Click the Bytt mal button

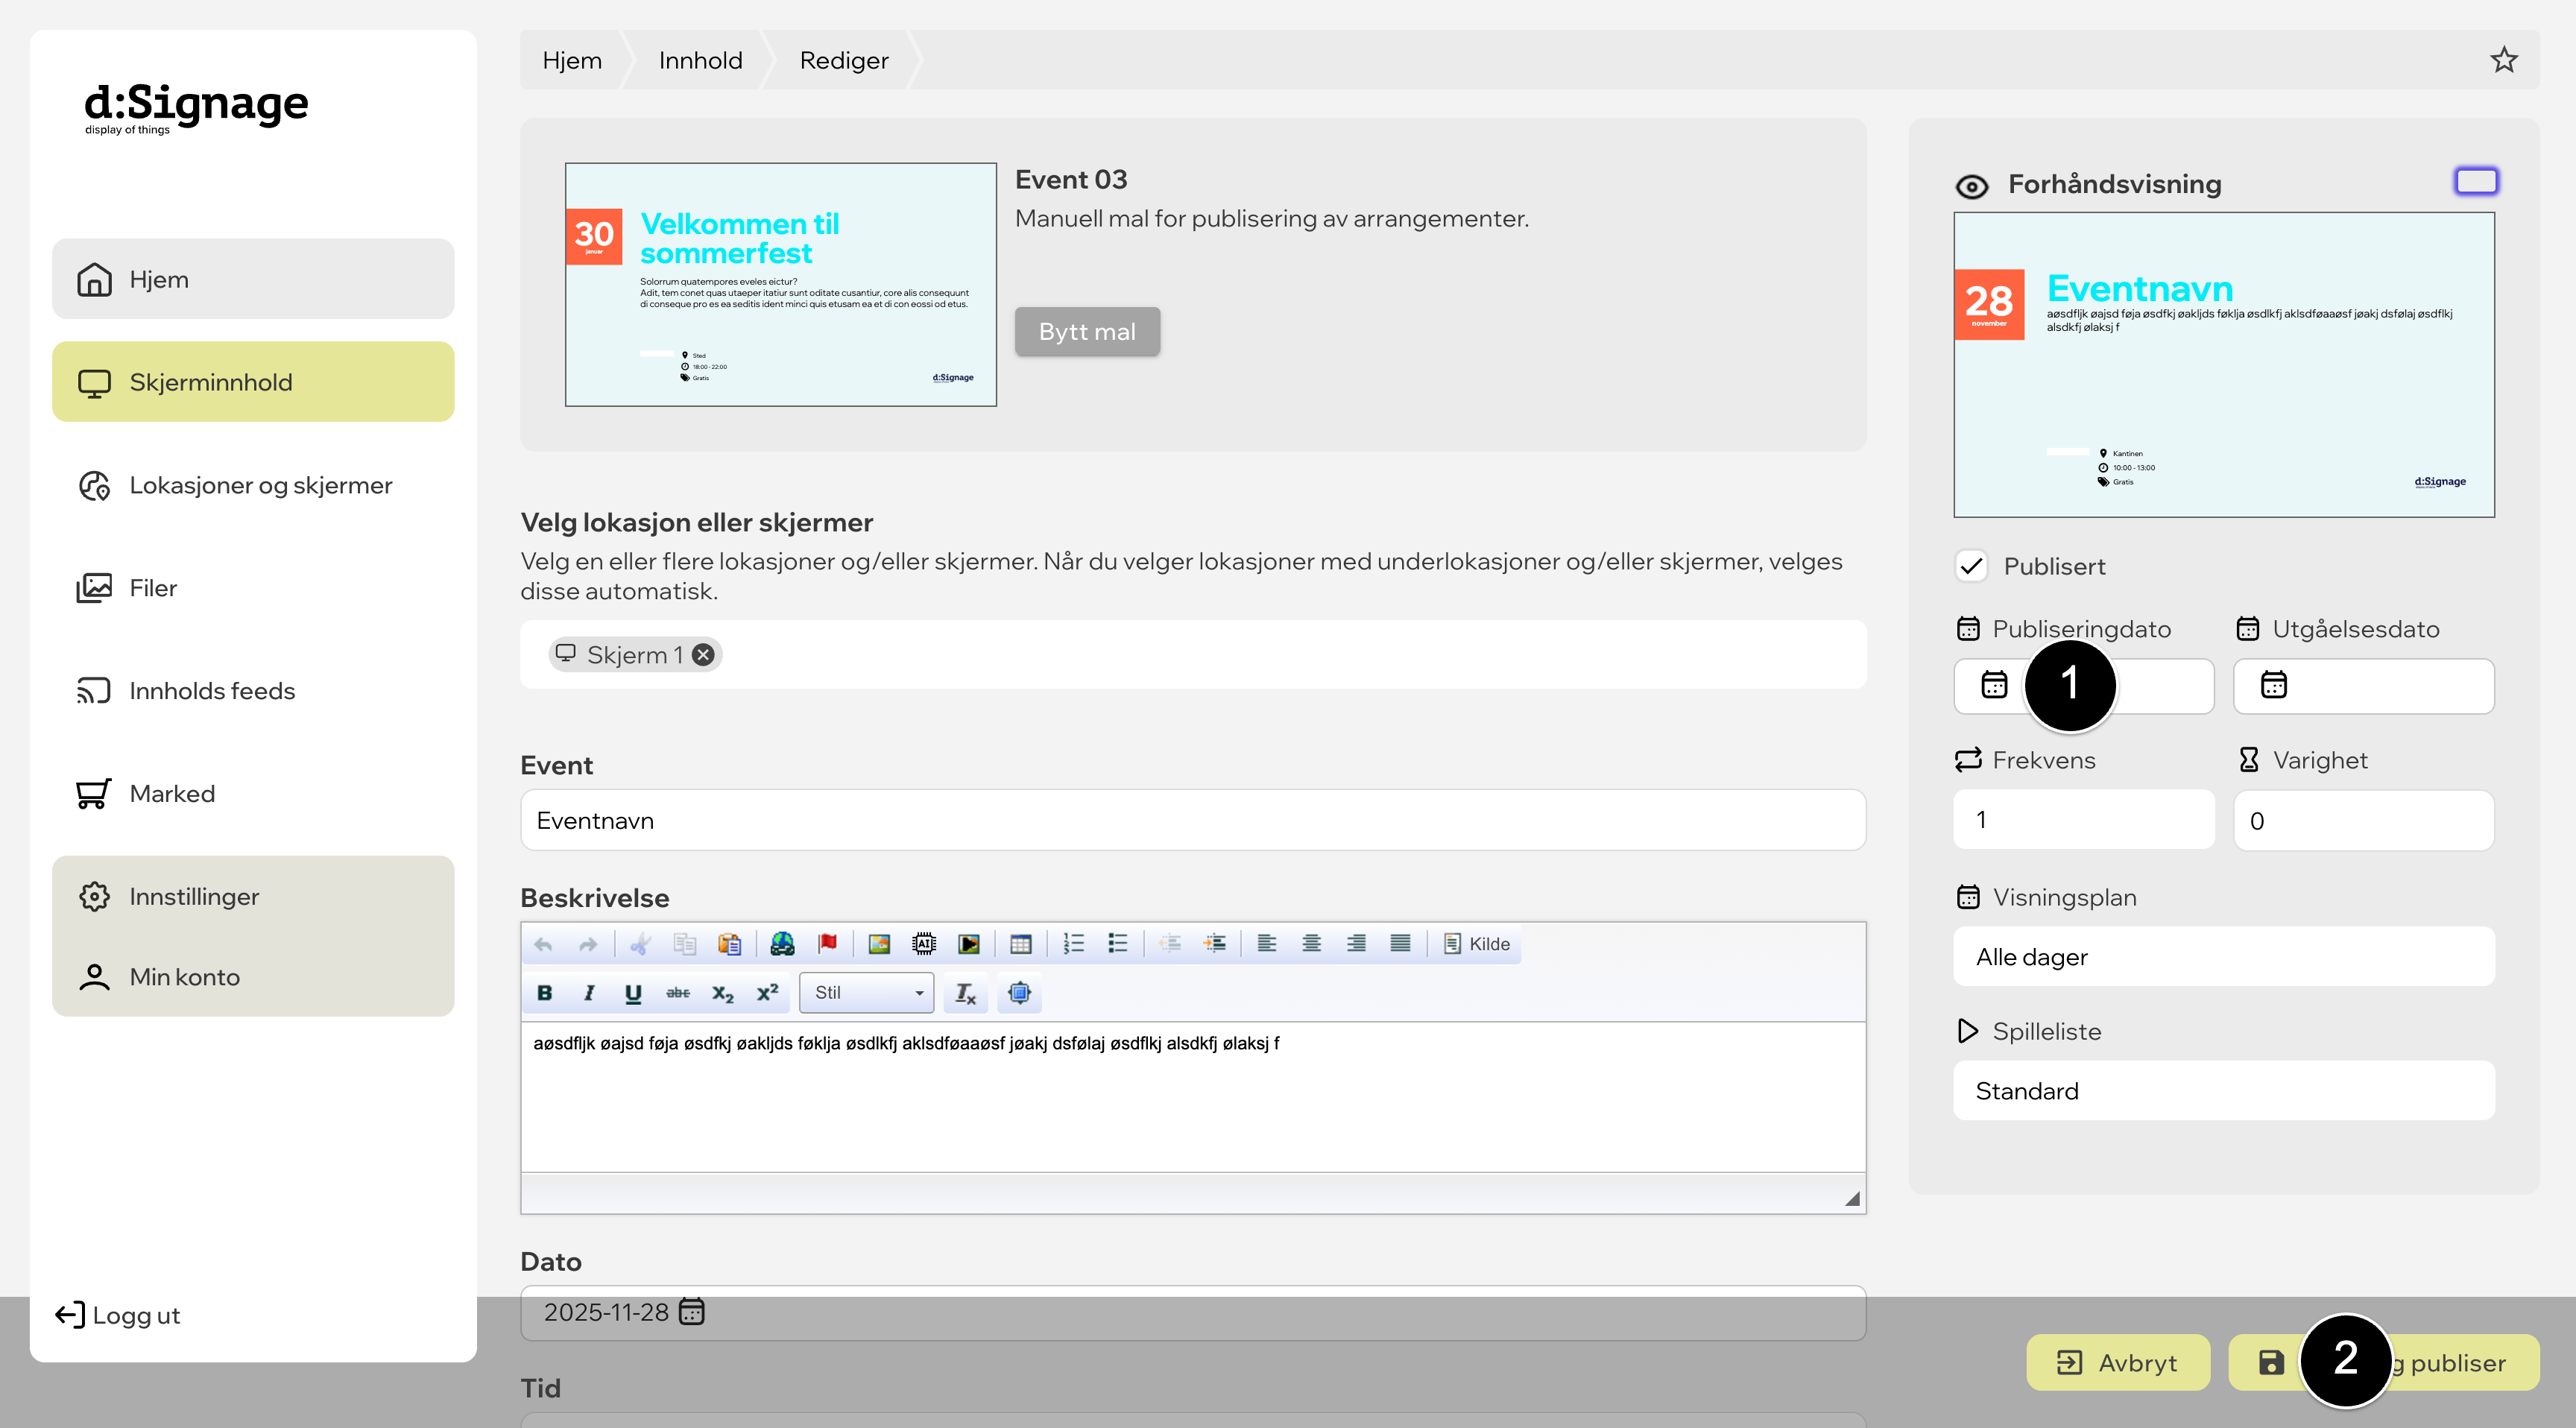1087,332
